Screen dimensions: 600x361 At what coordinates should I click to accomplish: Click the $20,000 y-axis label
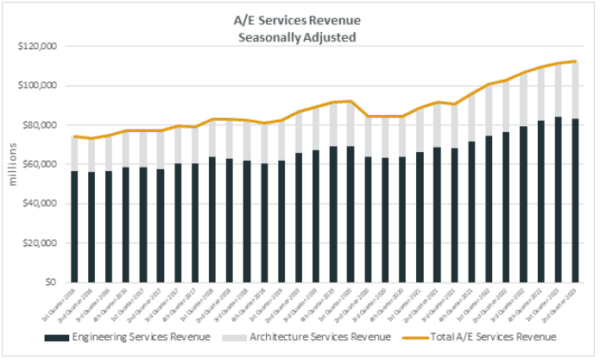pyautogui.click(x=39, y=243)
